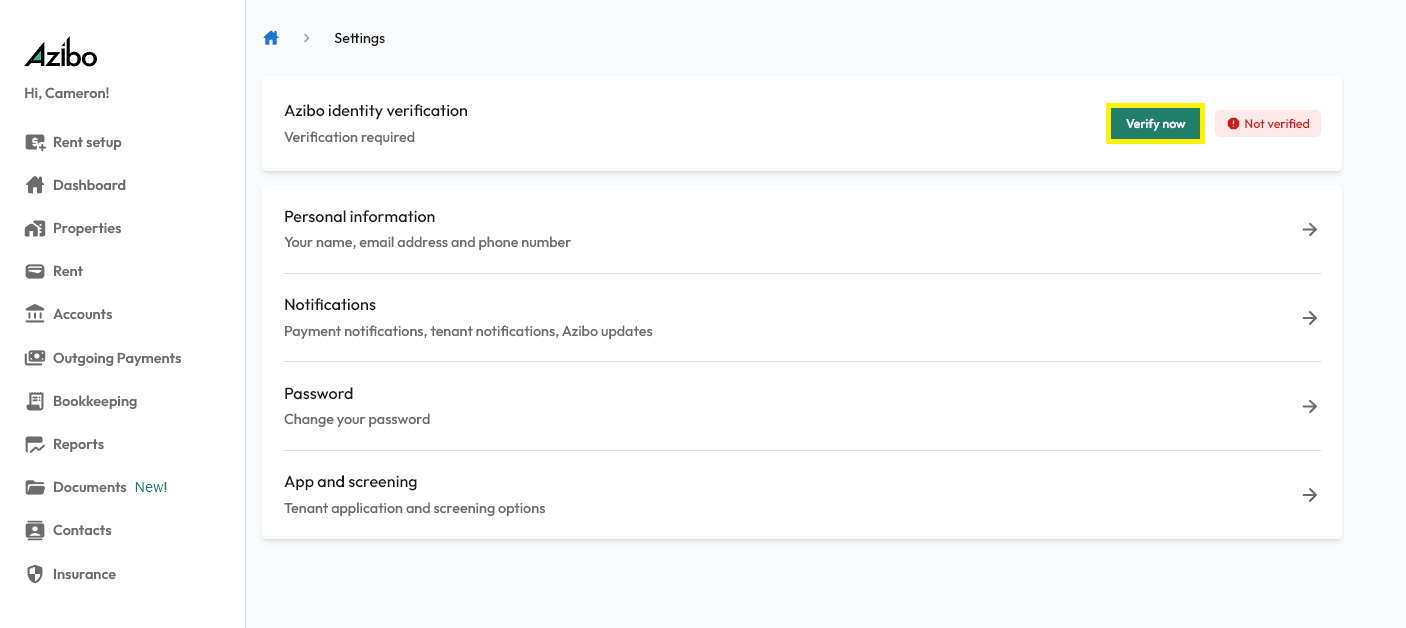Go to Contacts in the sidebar

[82, 530]
